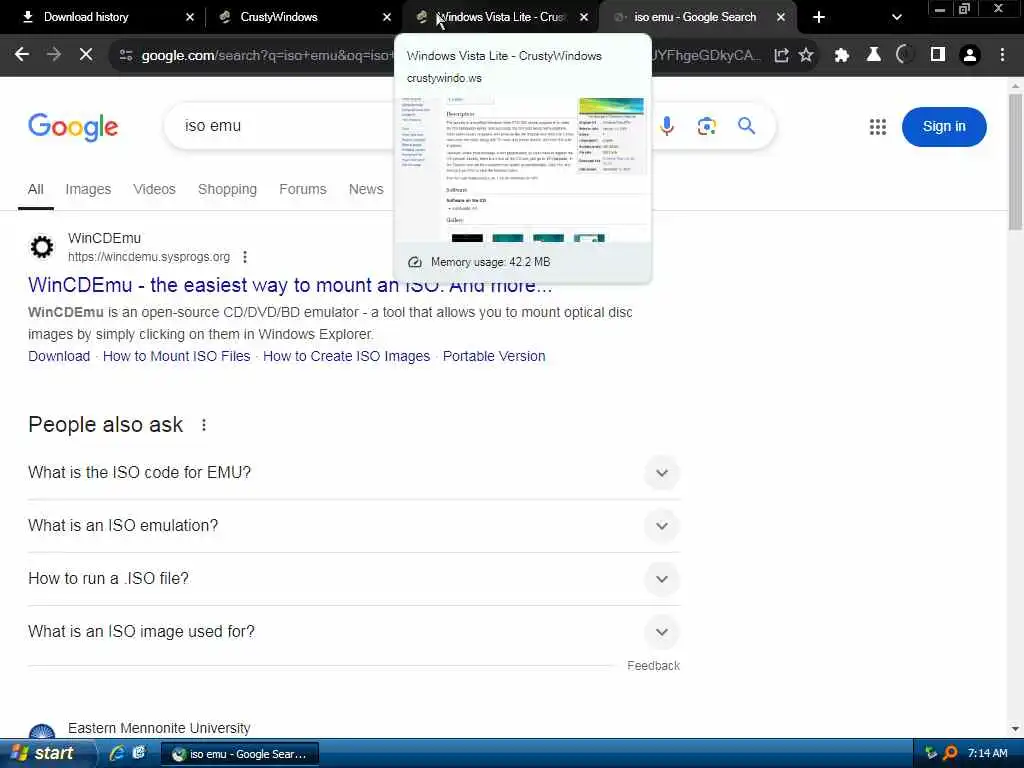Click the Sign in button
This screenshot has width=1024, height=768.
944,127
